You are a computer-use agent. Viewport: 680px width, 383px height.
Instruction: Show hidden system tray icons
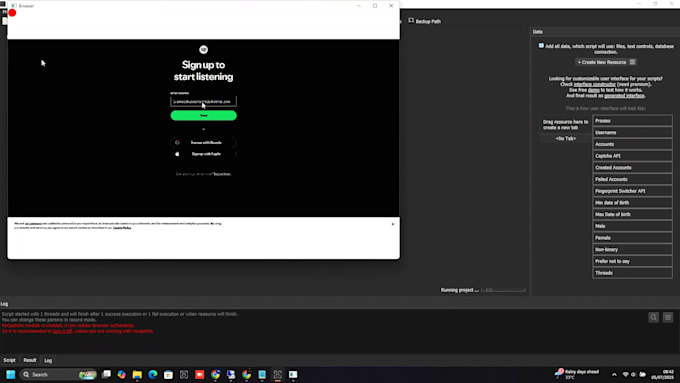pyautogui.click(x=614, y=374)
